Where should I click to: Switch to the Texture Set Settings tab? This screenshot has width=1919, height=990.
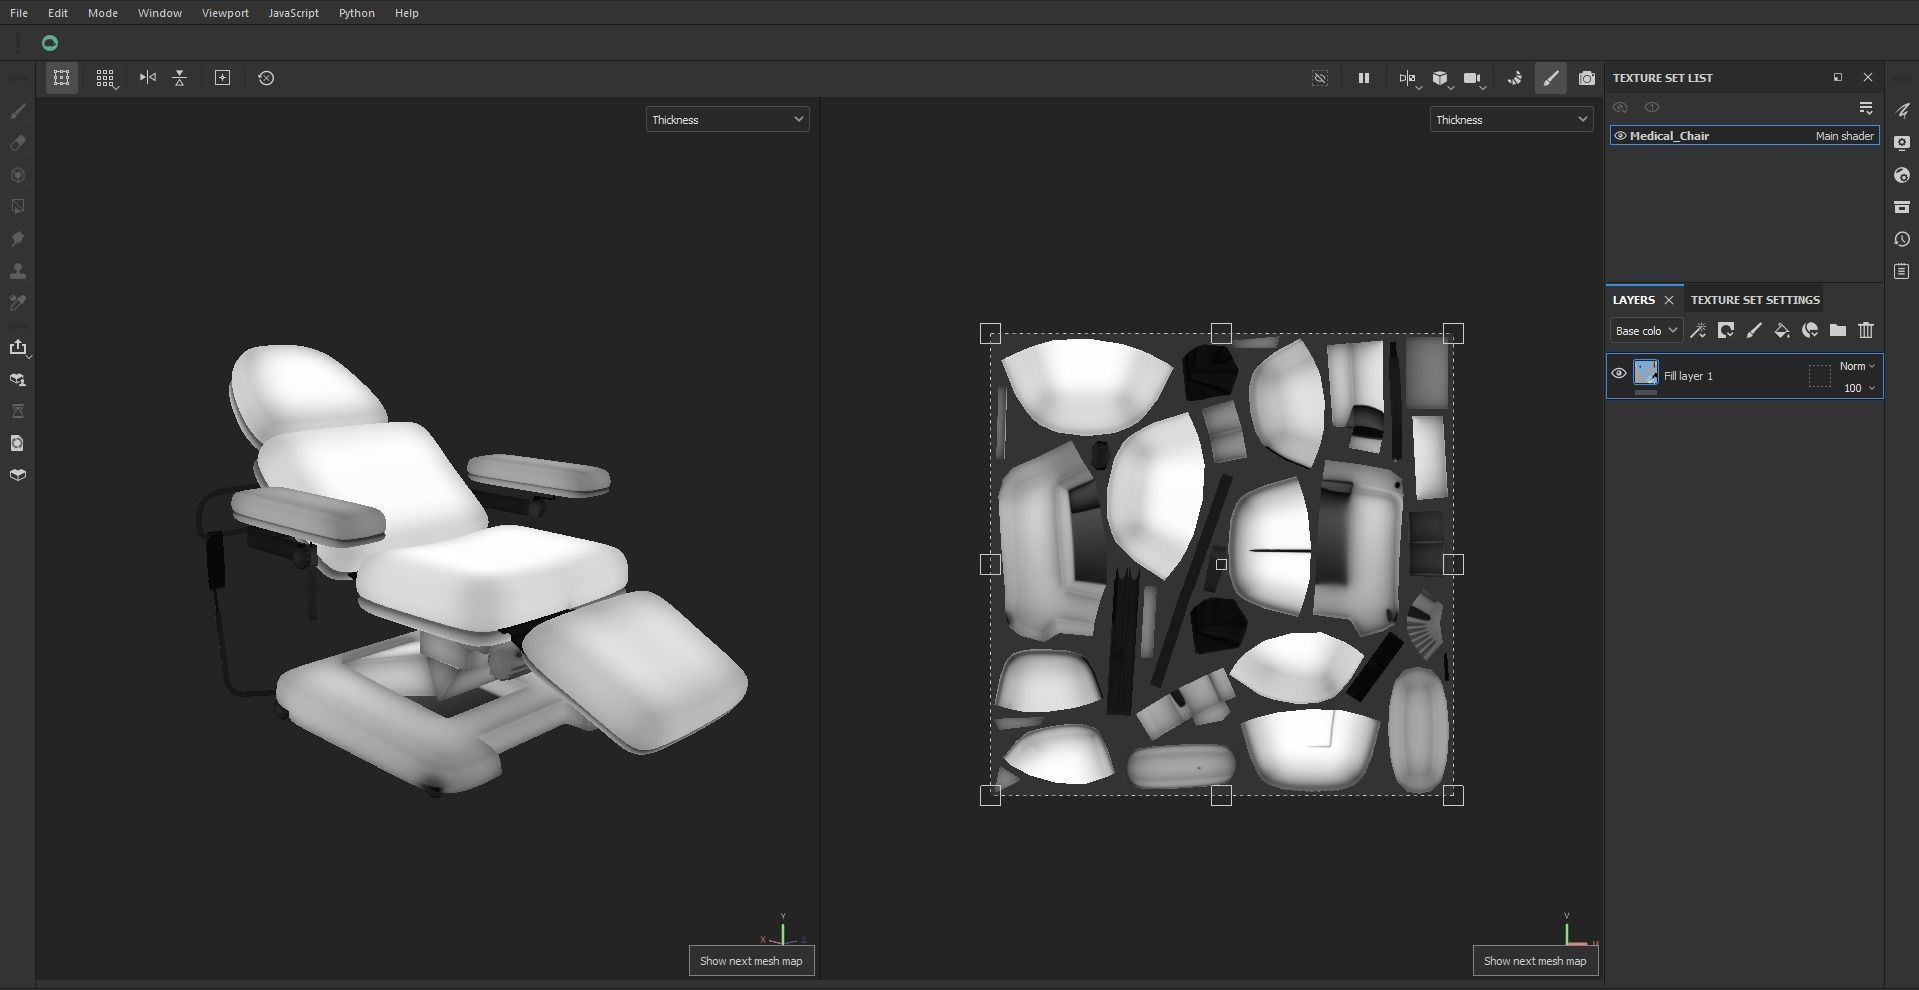pyautogui.click(x=1755, y=300)
